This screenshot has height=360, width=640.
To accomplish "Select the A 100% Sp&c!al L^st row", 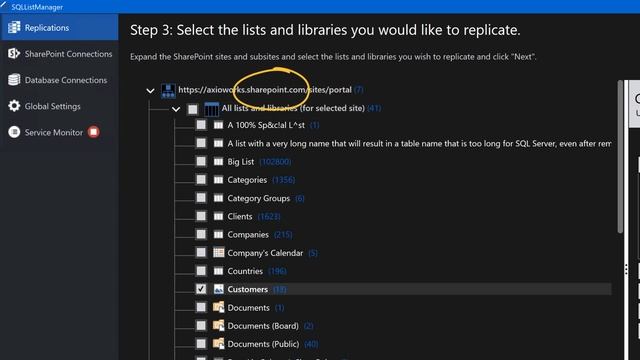I will click(x=266, y=125).
